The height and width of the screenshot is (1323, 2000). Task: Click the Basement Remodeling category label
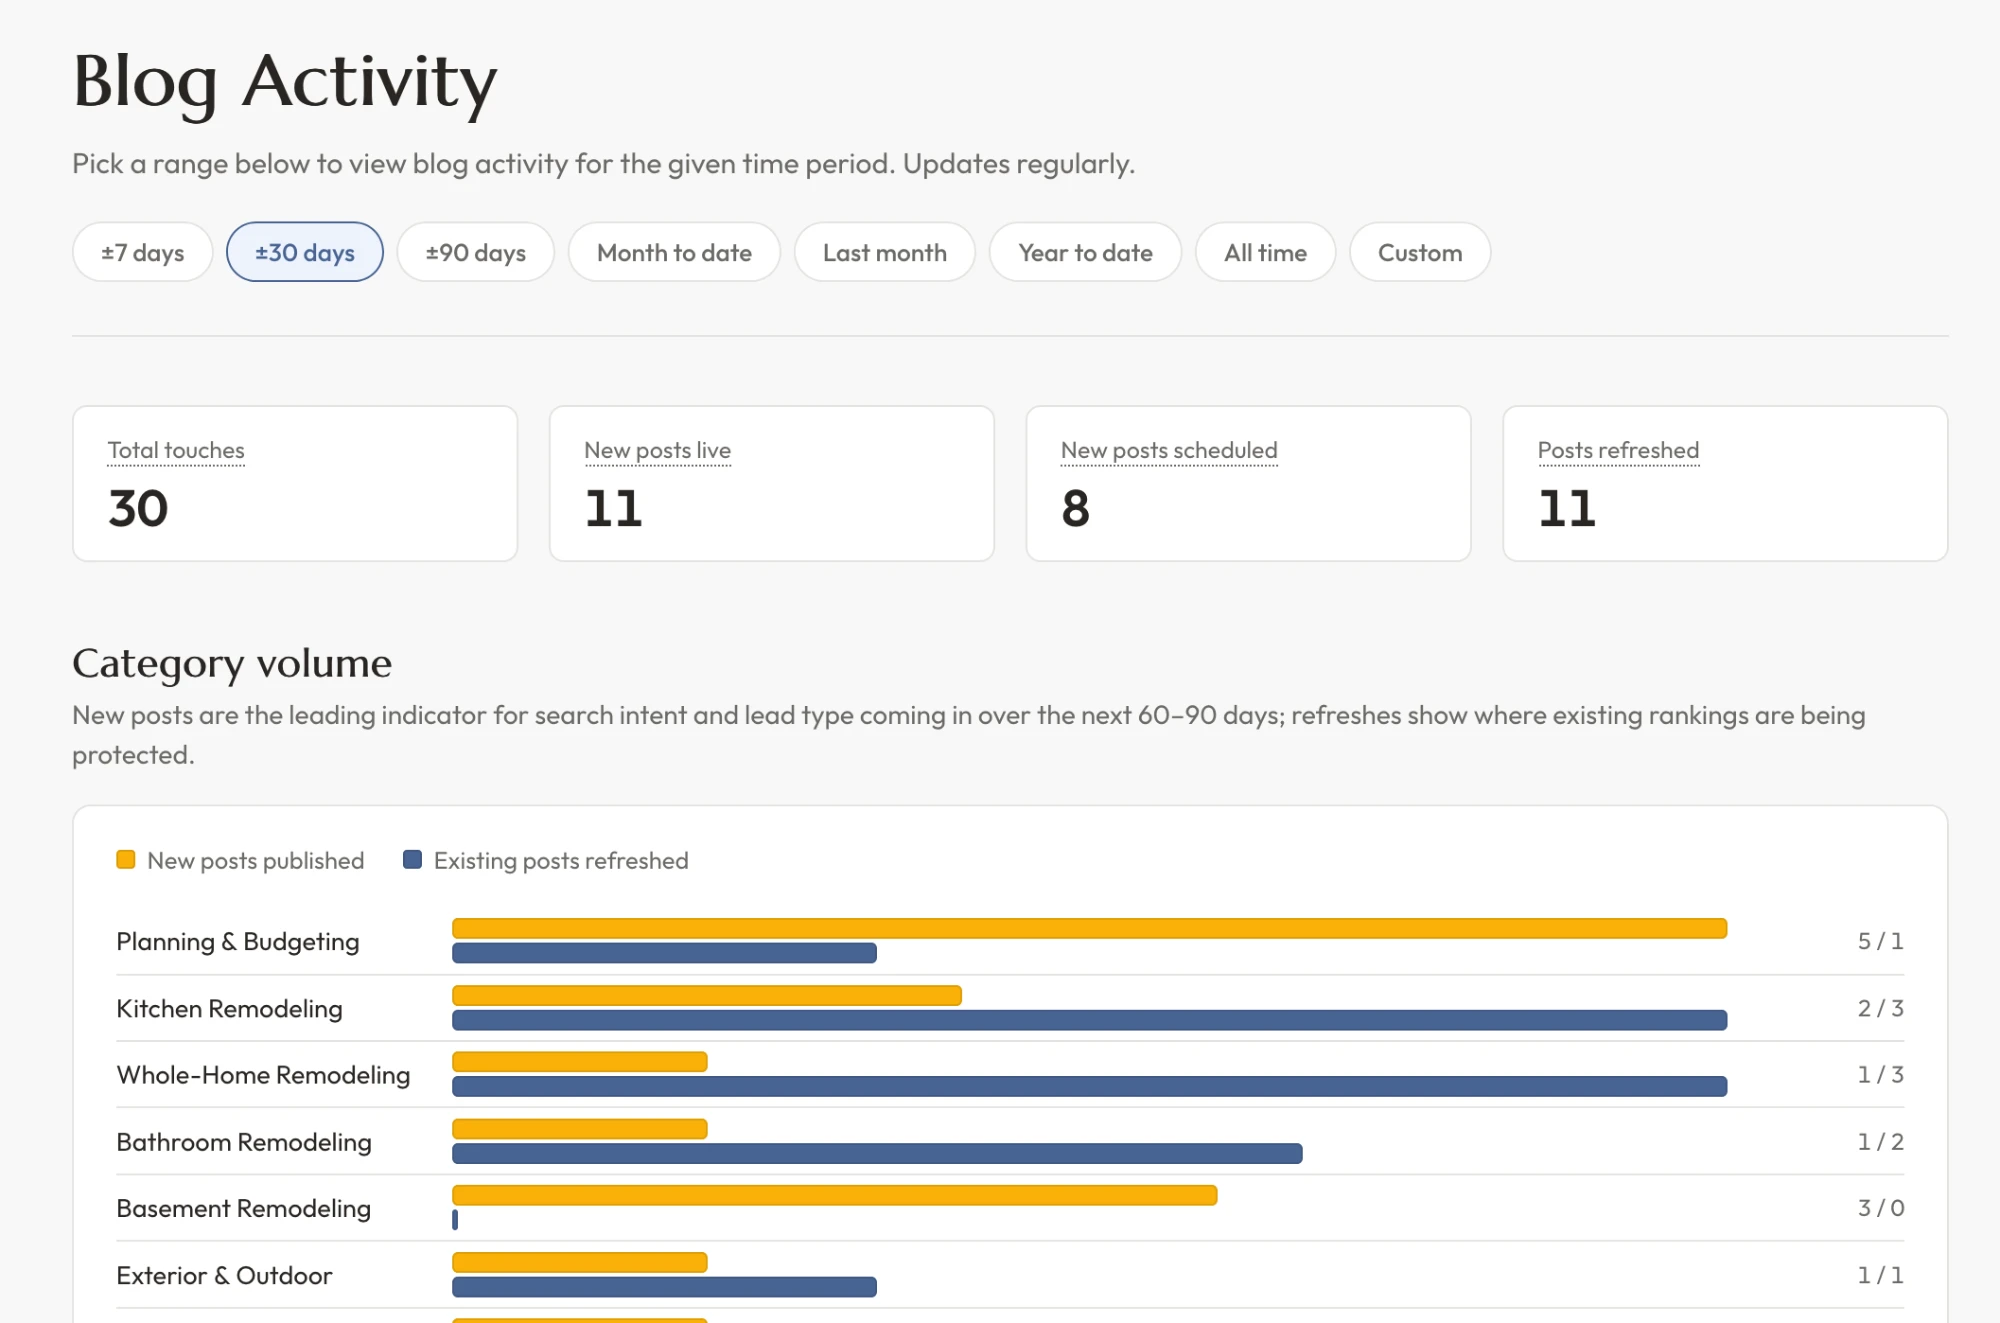click(x=243, y=1208)
